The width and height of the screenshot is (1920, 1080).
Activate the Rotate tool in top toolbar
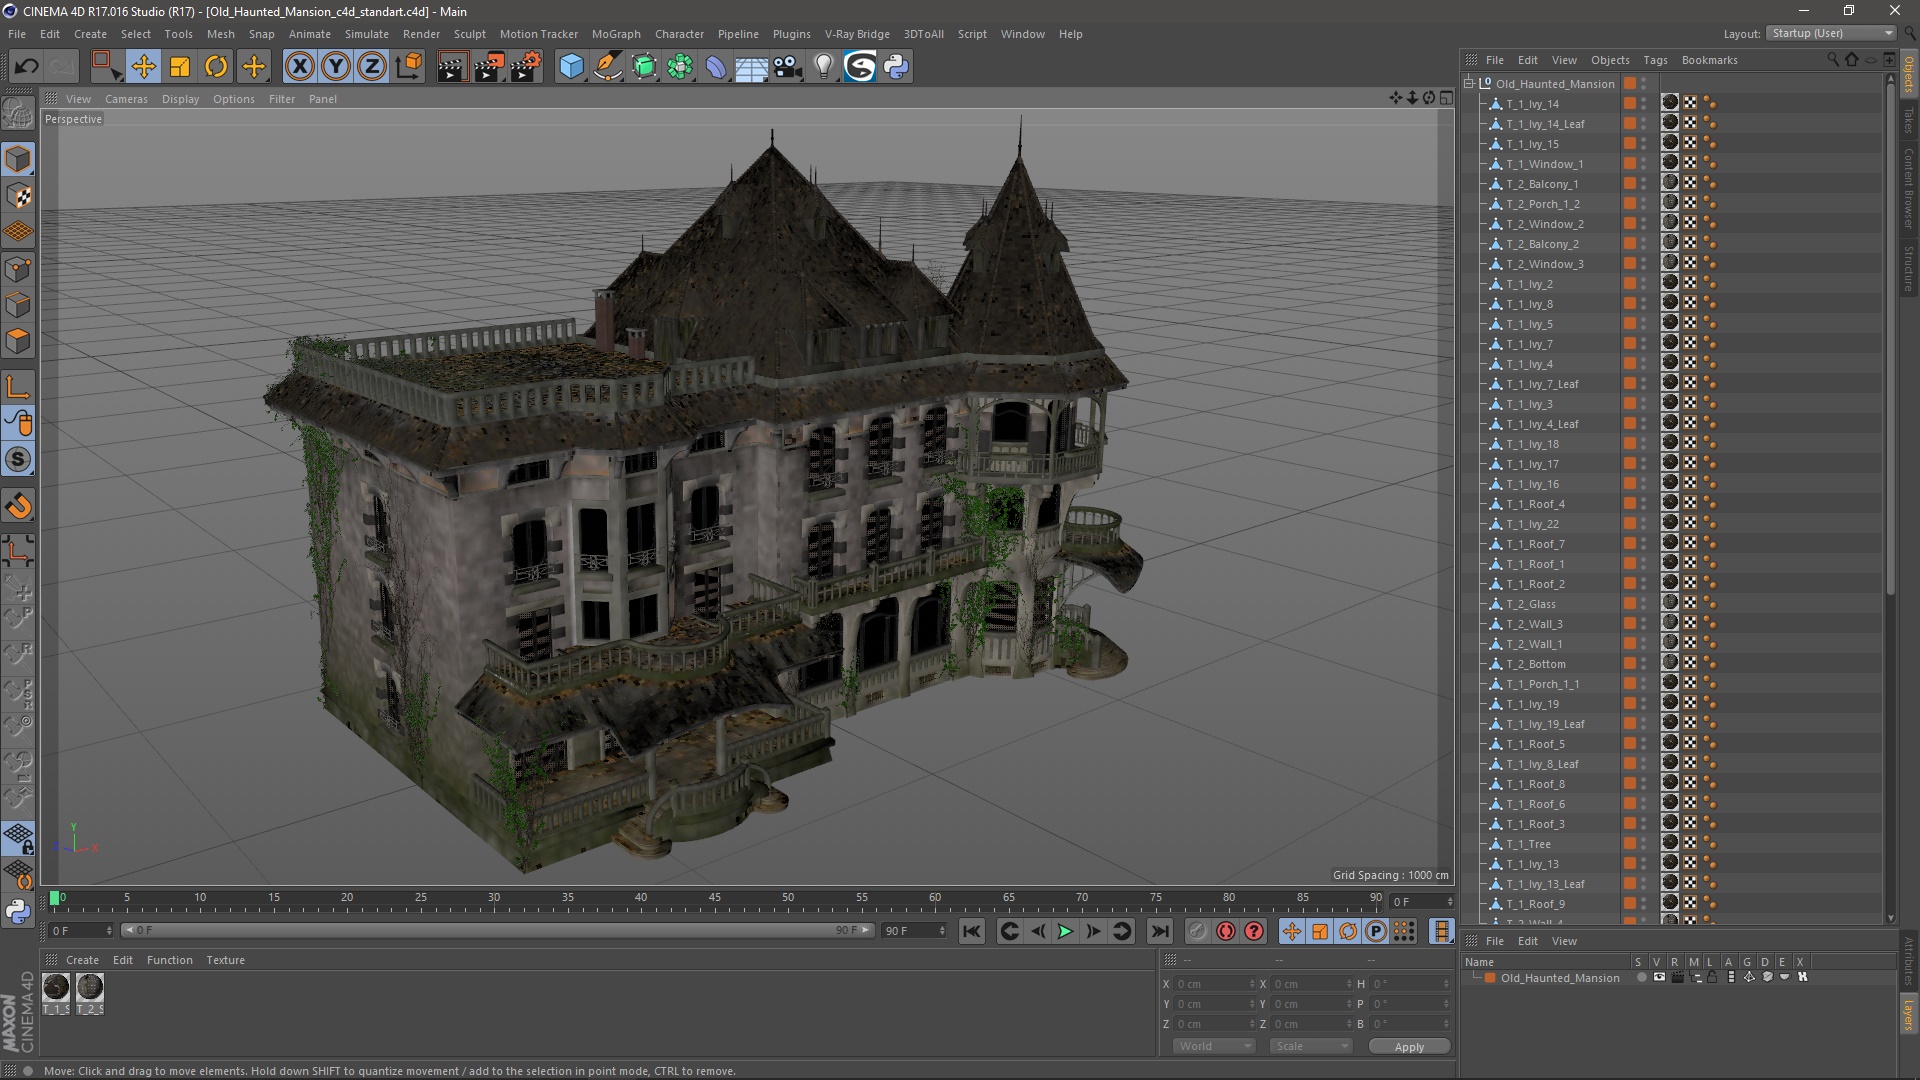click(x=216, y=67)
